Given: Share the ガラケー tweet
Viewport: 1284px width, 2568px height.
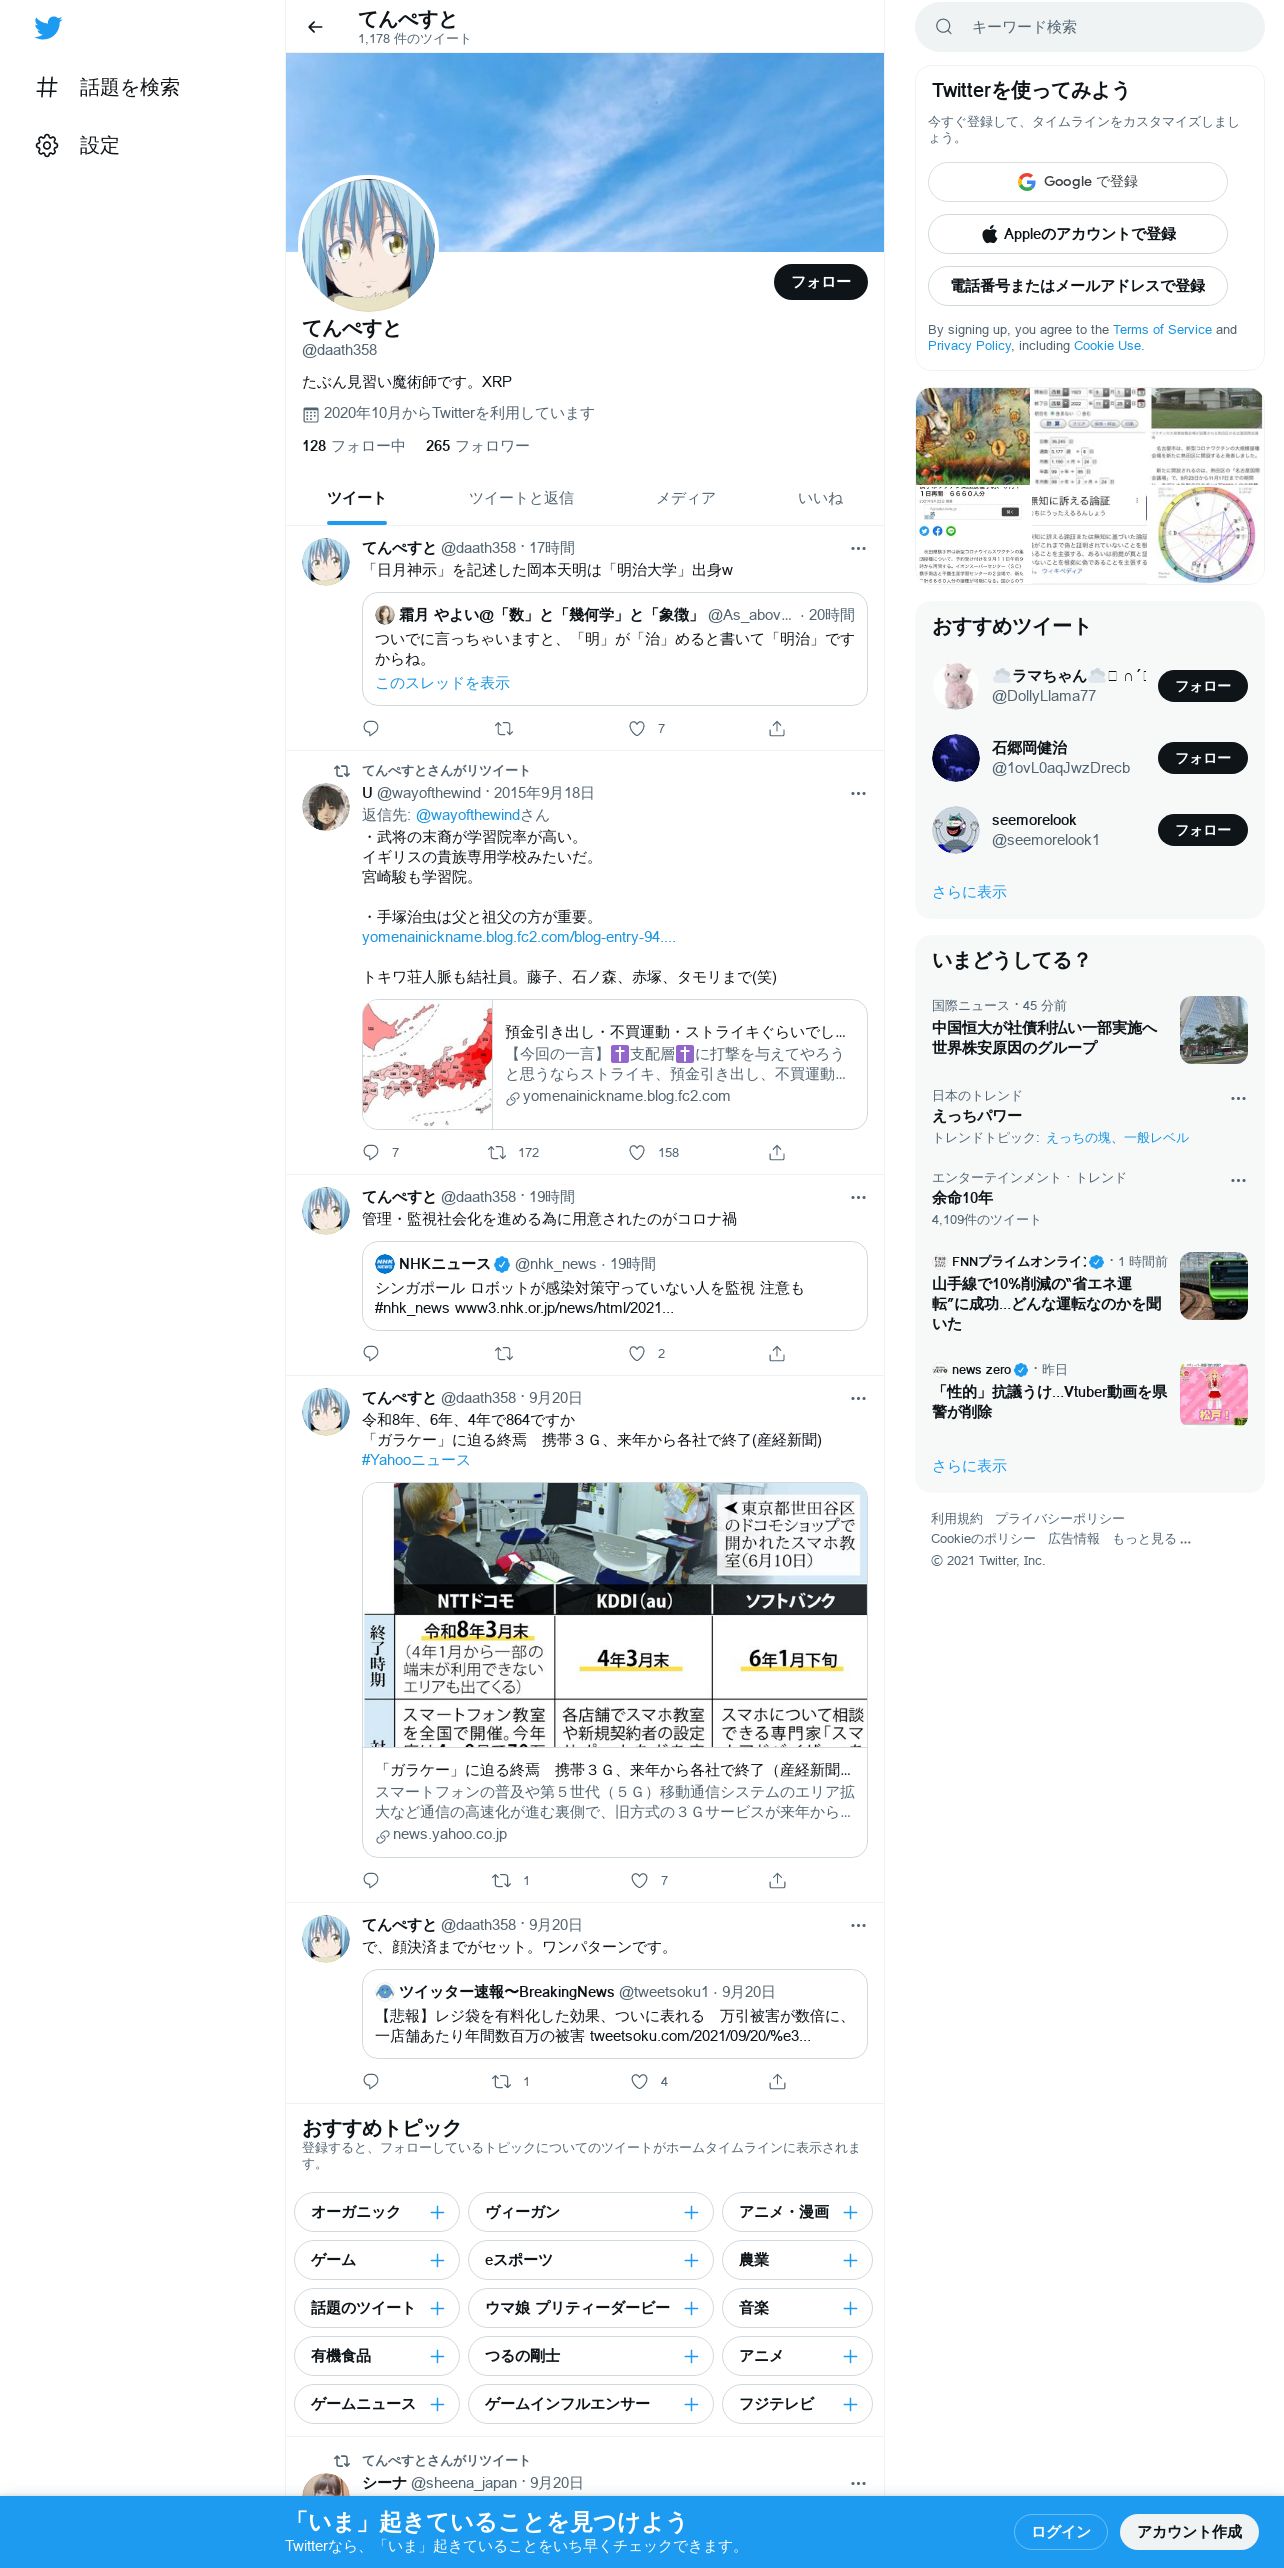Looking at the screenshot, I should (777, 1880).
